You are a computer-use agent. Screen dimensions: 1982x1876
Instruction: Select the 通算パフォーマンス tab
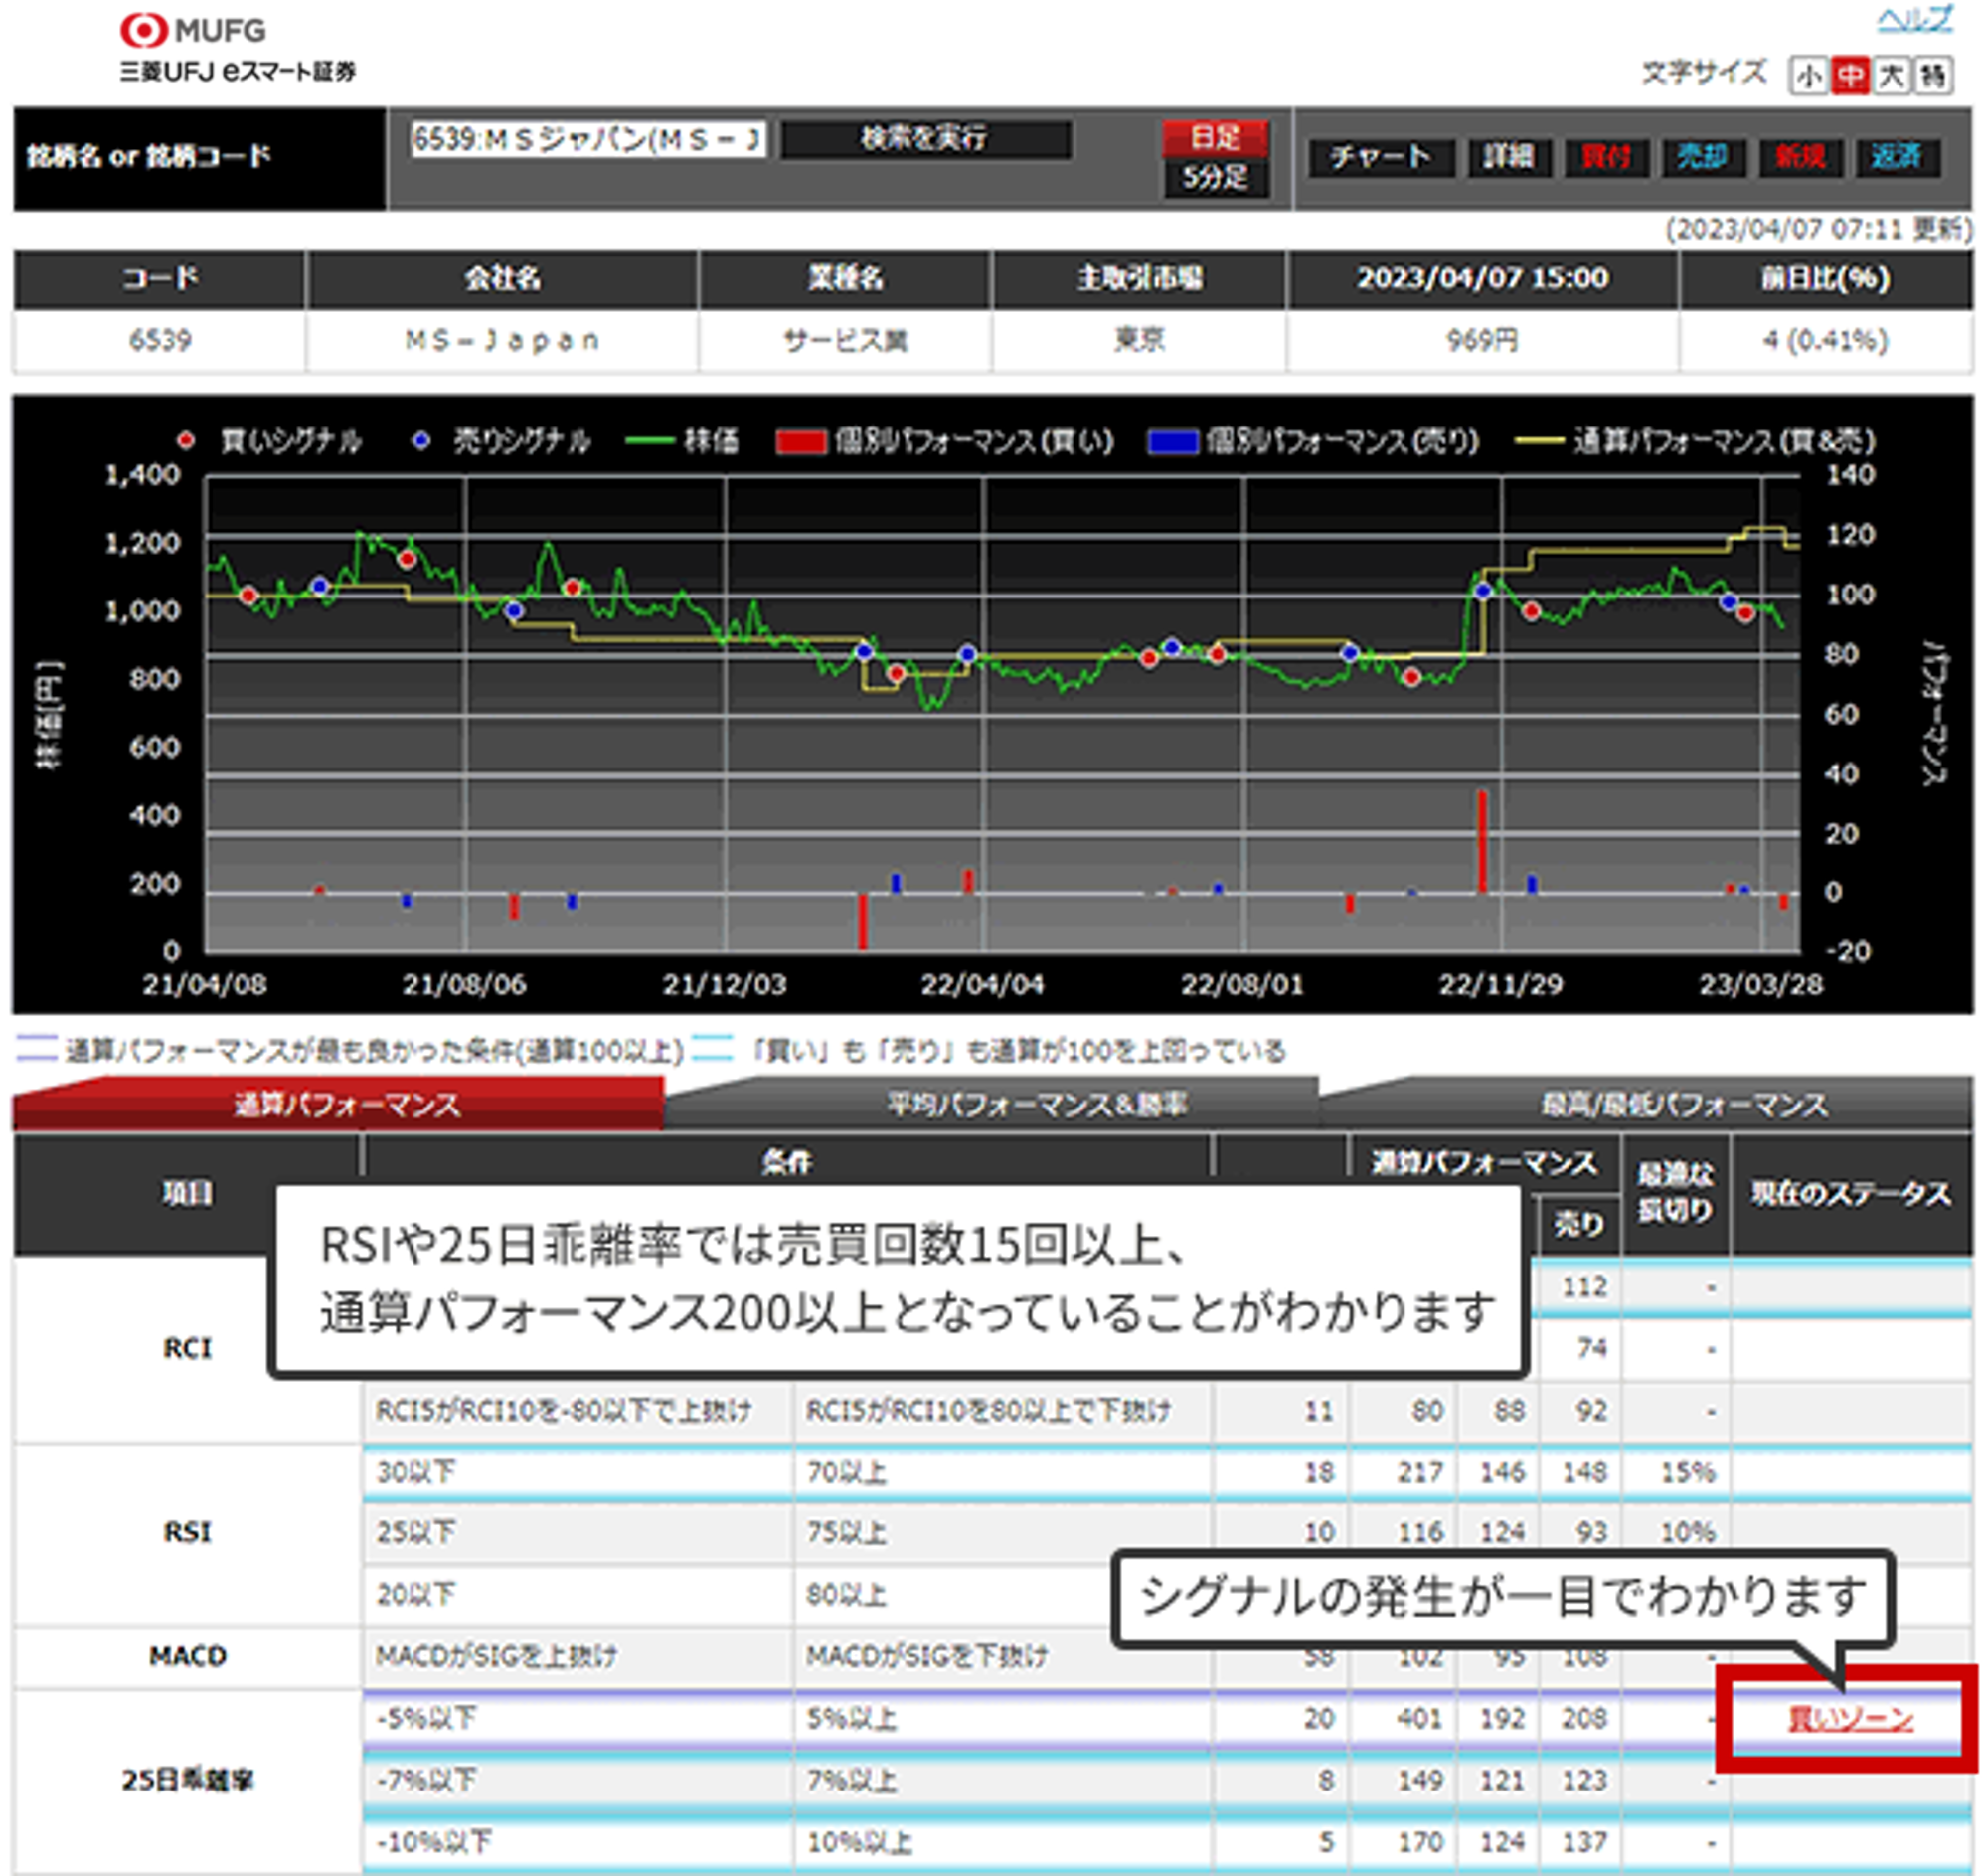click(345, 1105)
